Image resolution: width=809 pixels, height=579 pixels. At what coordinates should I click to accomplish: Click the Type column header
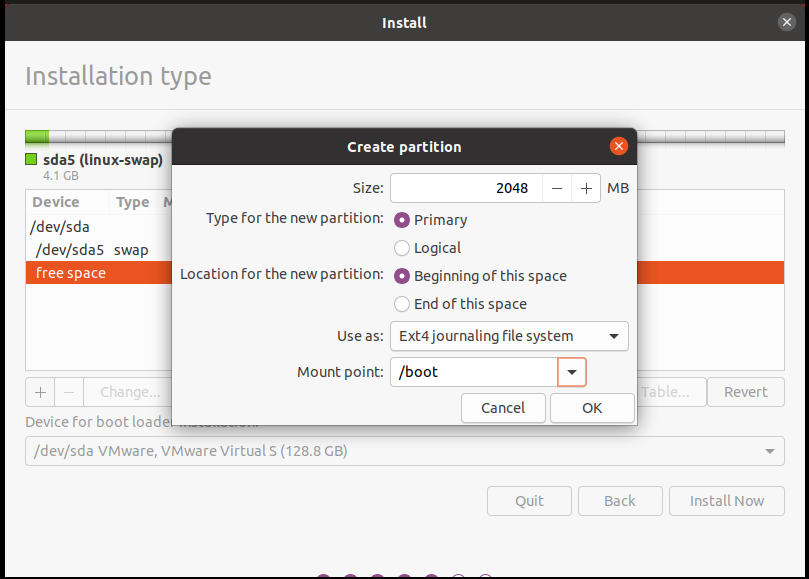[132, 202]
